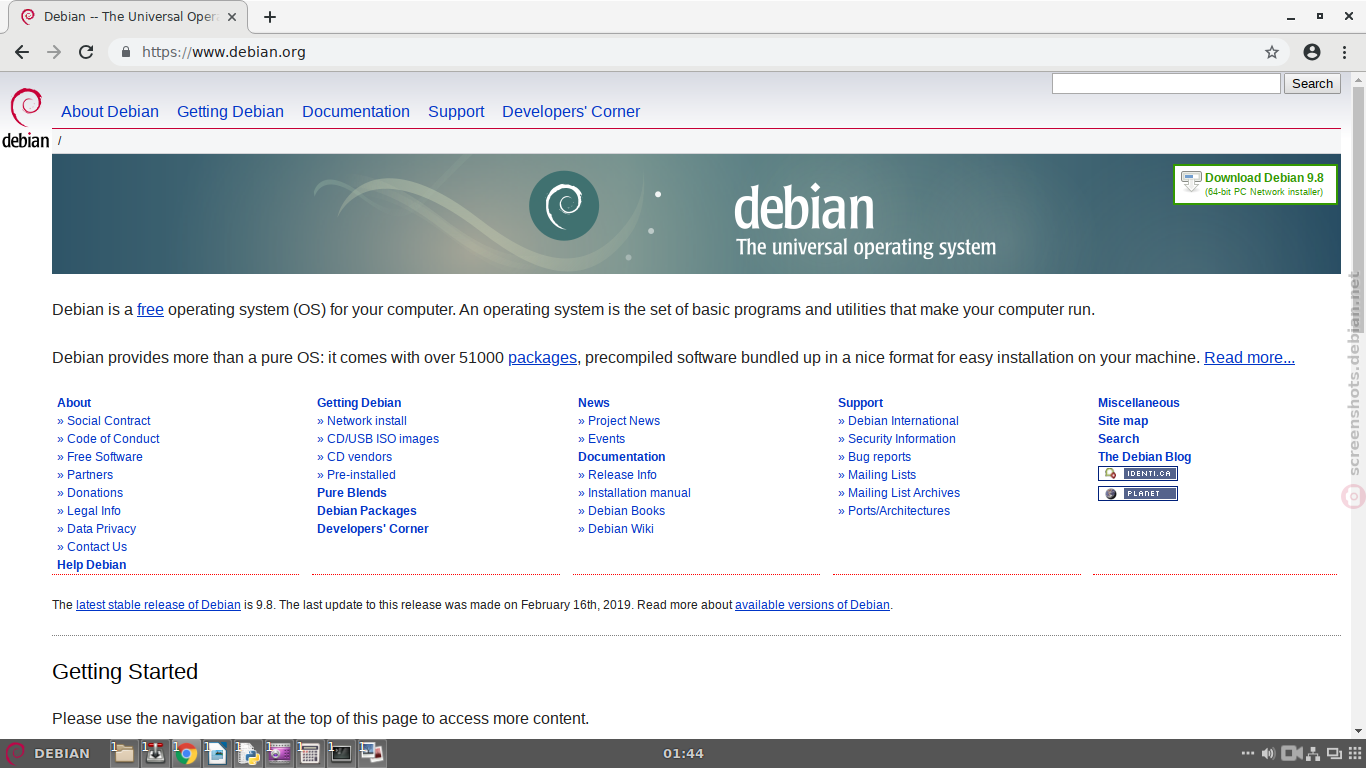Launch the joystick game icon in taskbar
This screenshot has width=1366, height=768.
click(154, 754)
